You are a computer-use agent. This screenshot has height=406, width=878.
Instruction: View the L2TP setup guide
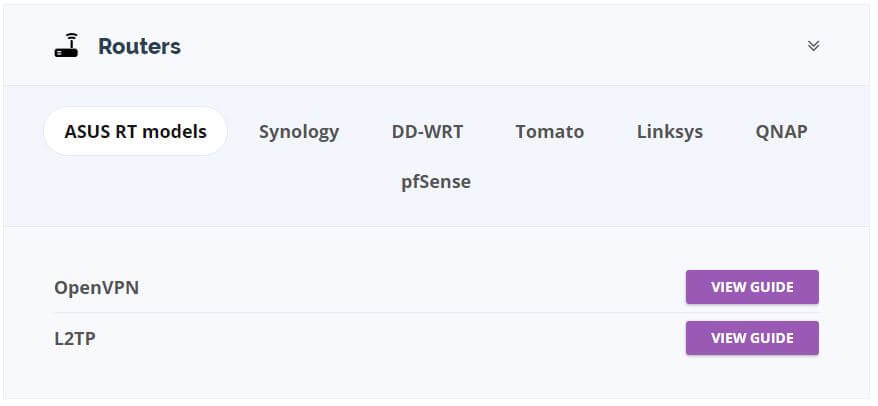click(752, 338)
